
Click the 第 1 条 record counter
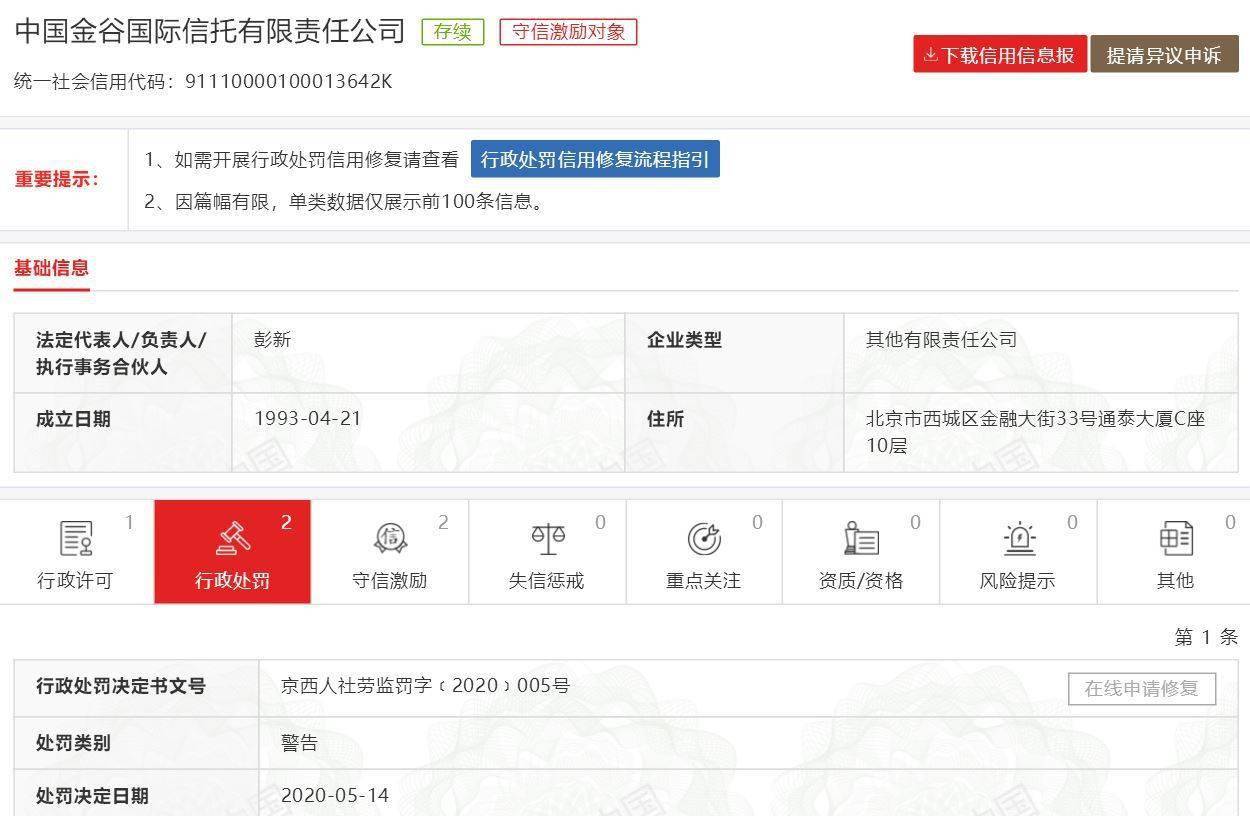coord(1206,637)
